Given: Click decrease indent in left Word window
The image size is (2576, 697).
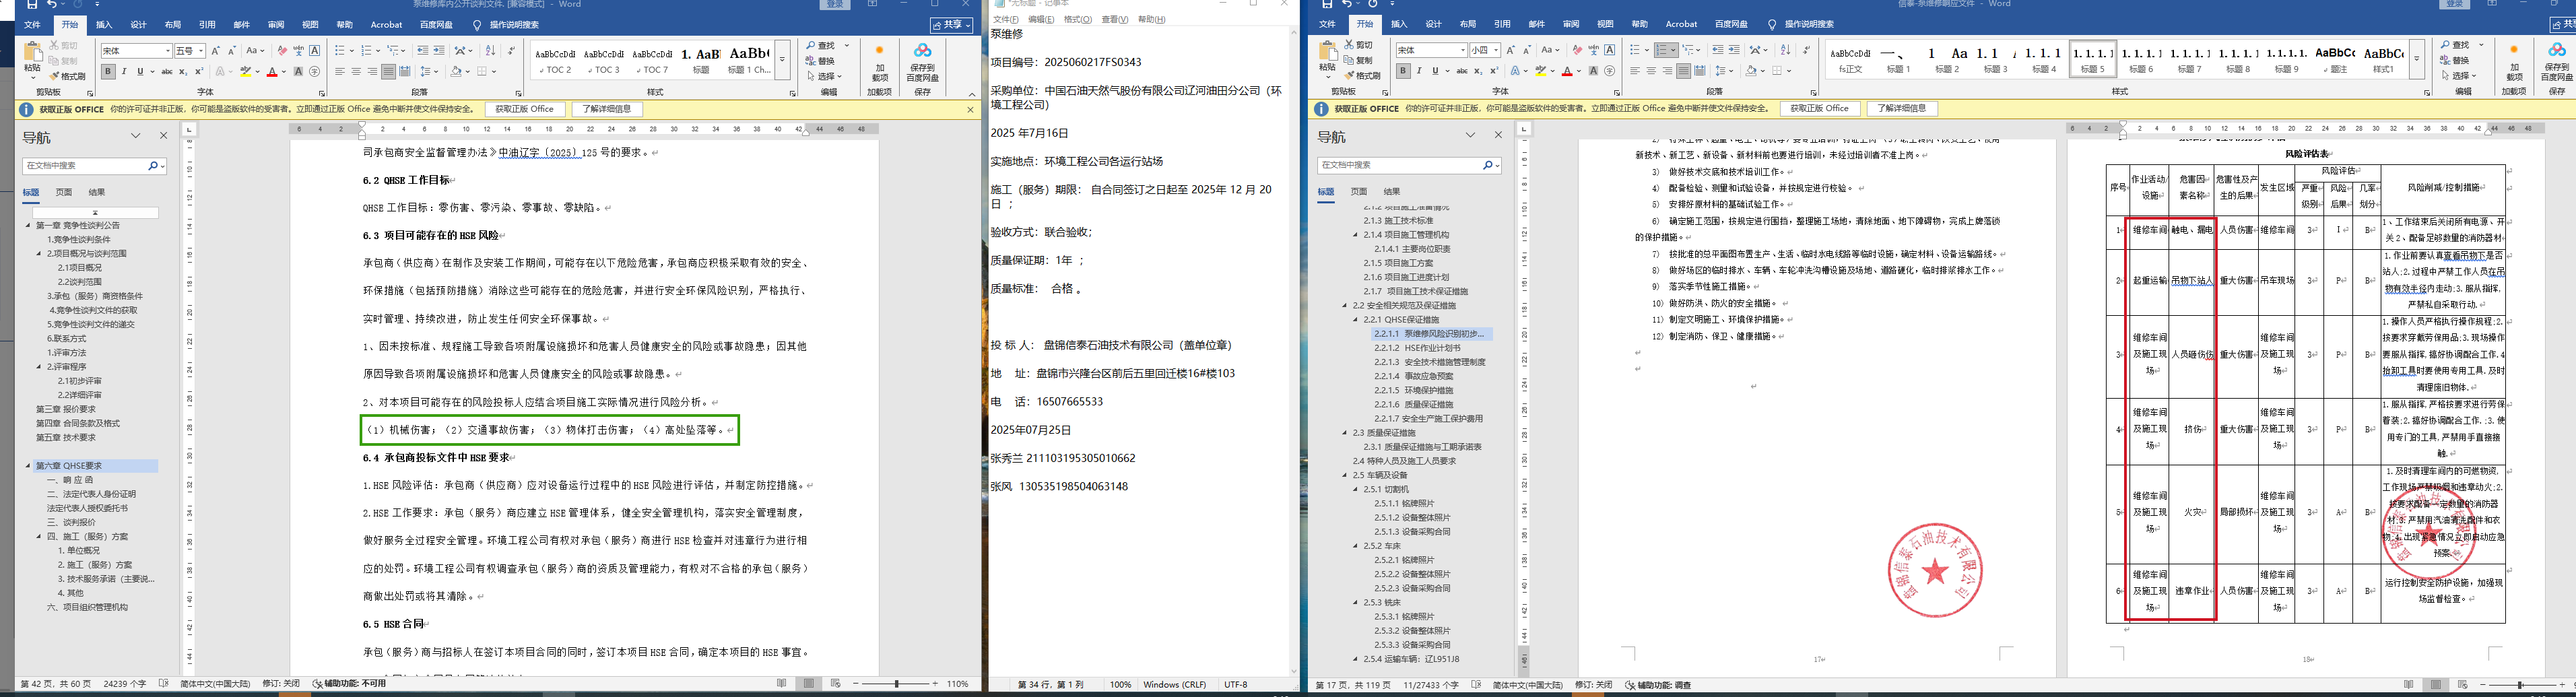Looking at the screenshot, I should (x=422, y=51).
